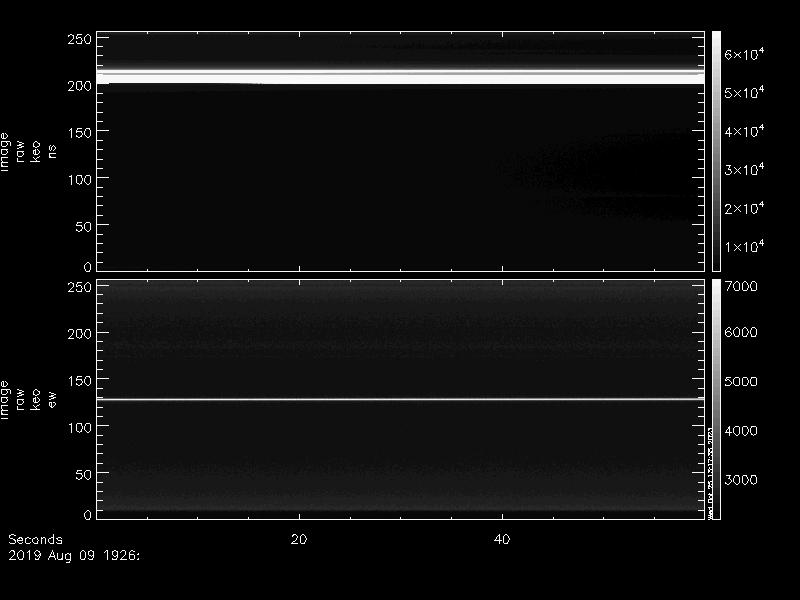Image resolution: width=800 pixels, height=600 pixels.
Task: Click the '50' tick of ns keogram
Action: pyautogui.click(x=84, y=227)
